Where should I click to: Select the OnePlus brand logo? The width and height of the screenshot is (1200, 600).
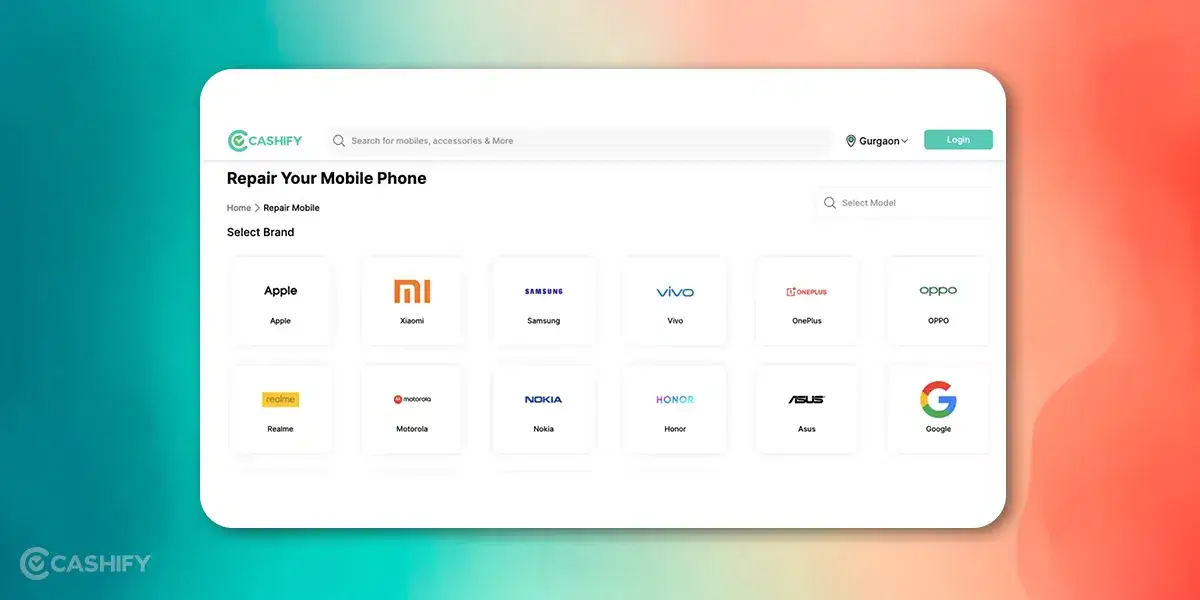click(x=806, y=292)
